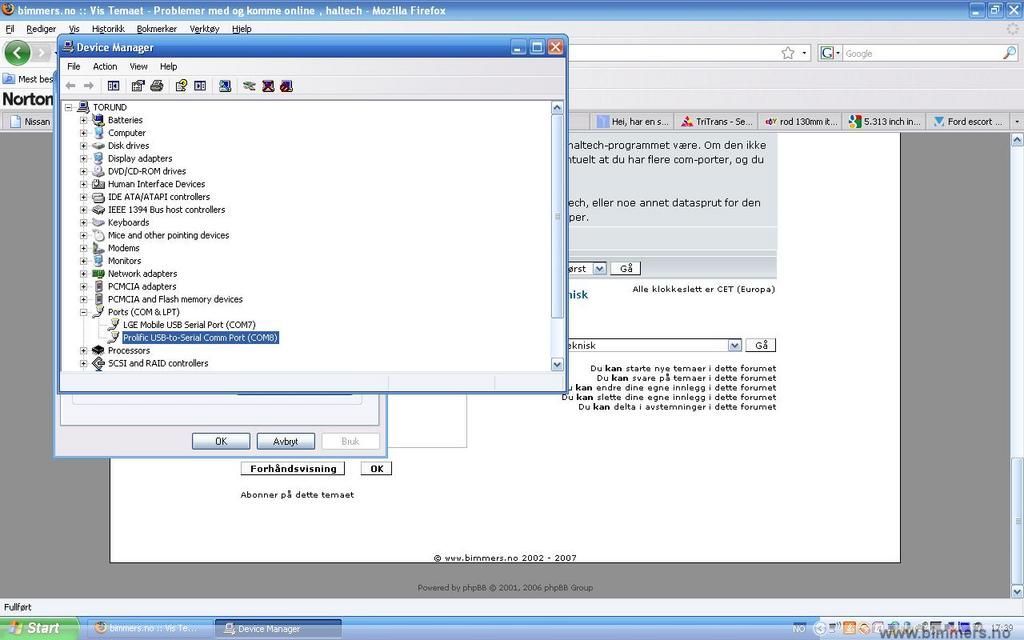This screenshot has width=1024, height=640.
Task: Open the Historikk menu in Firefox
Action: tap(108, 29)
